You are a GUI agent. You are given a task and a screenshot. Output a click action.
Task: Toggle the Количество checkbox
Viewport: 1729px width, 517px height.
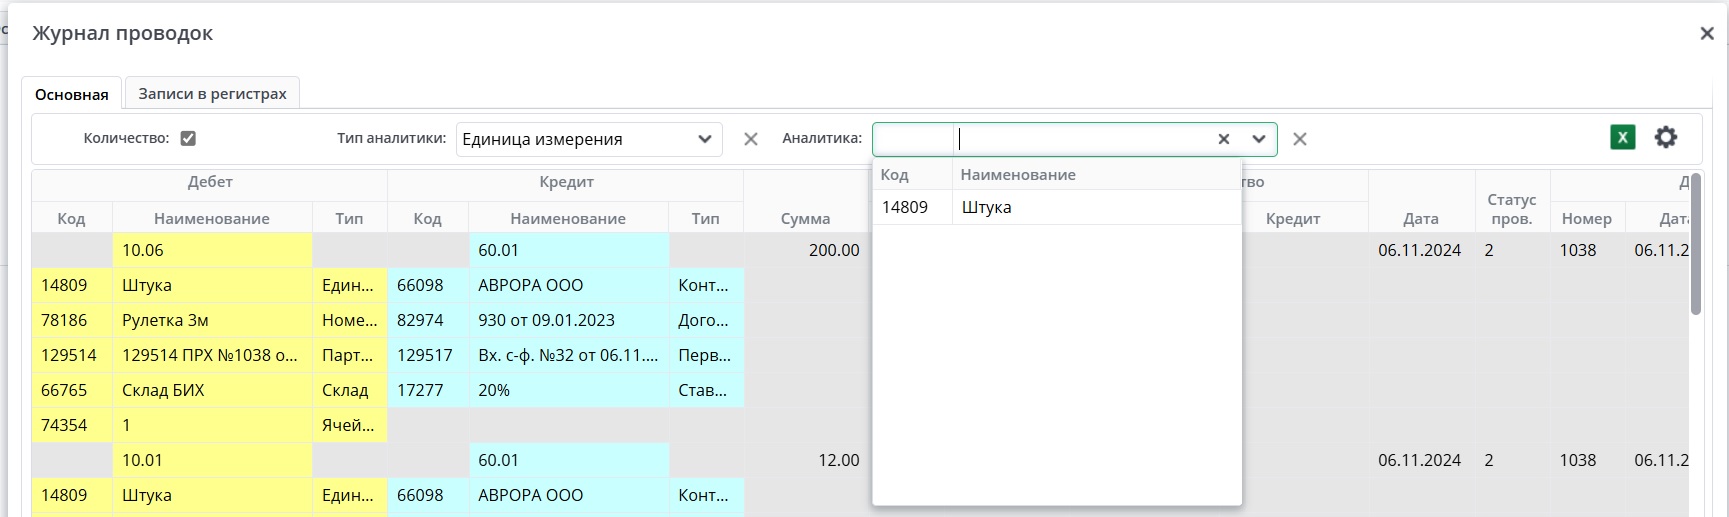click(x=188, y=139)
